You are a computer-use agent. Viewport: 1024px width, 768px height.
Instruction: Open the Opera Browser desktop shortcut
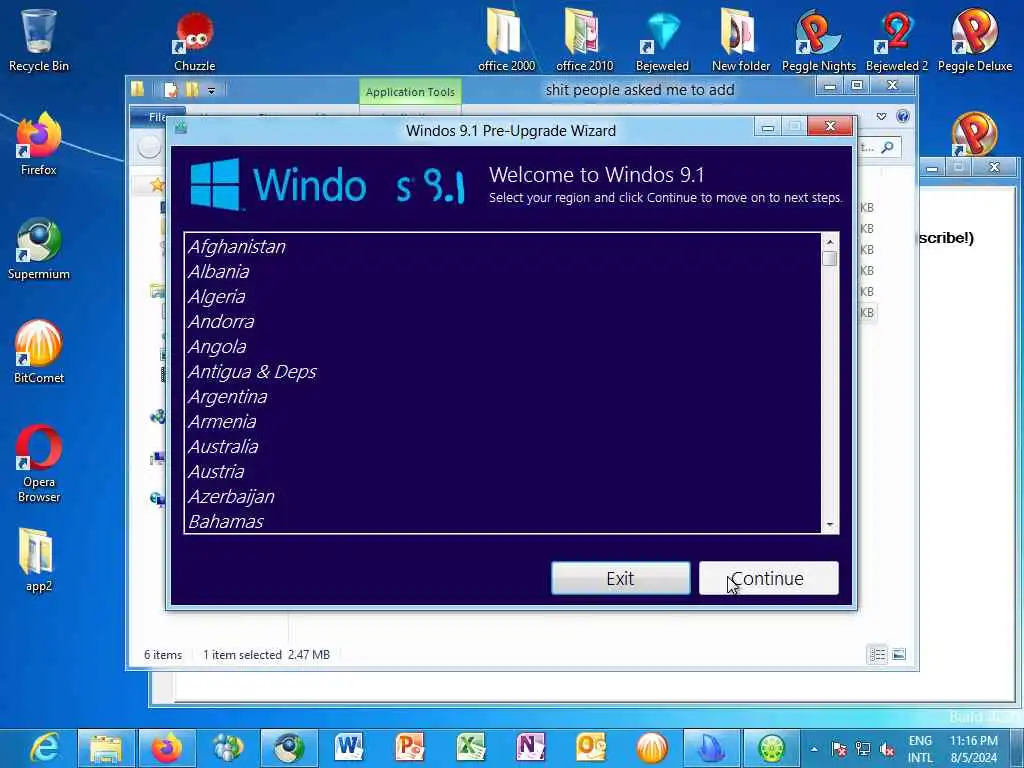tap(39, 464)
